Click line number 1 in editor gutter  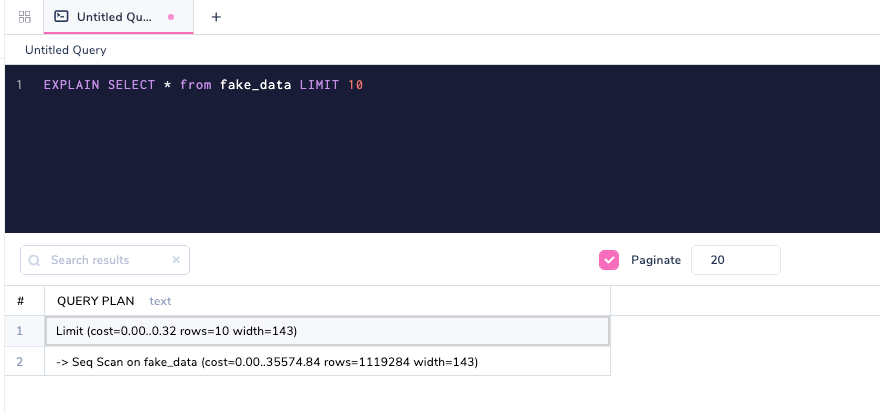(19, 86)
